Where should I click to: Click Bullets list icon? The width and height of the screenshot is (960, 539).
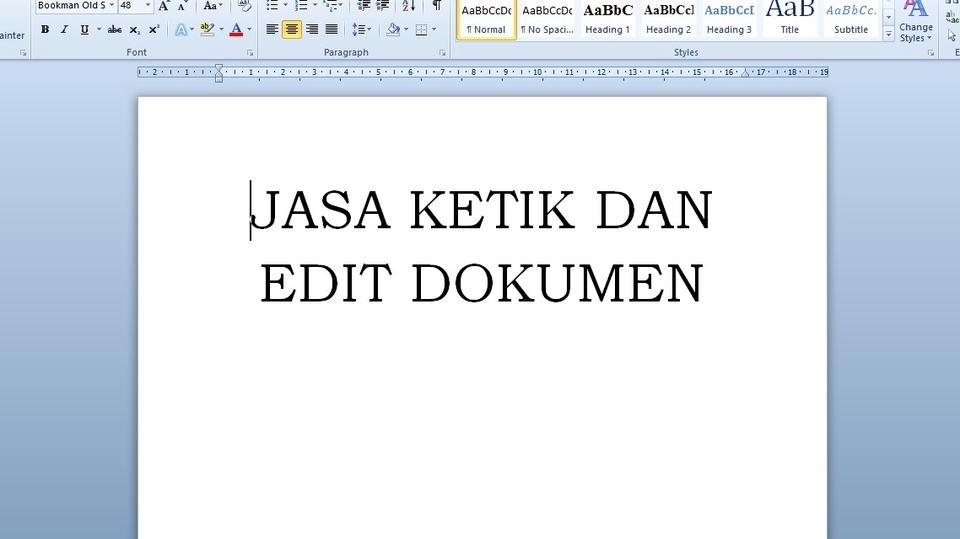[x=272, y=6]
